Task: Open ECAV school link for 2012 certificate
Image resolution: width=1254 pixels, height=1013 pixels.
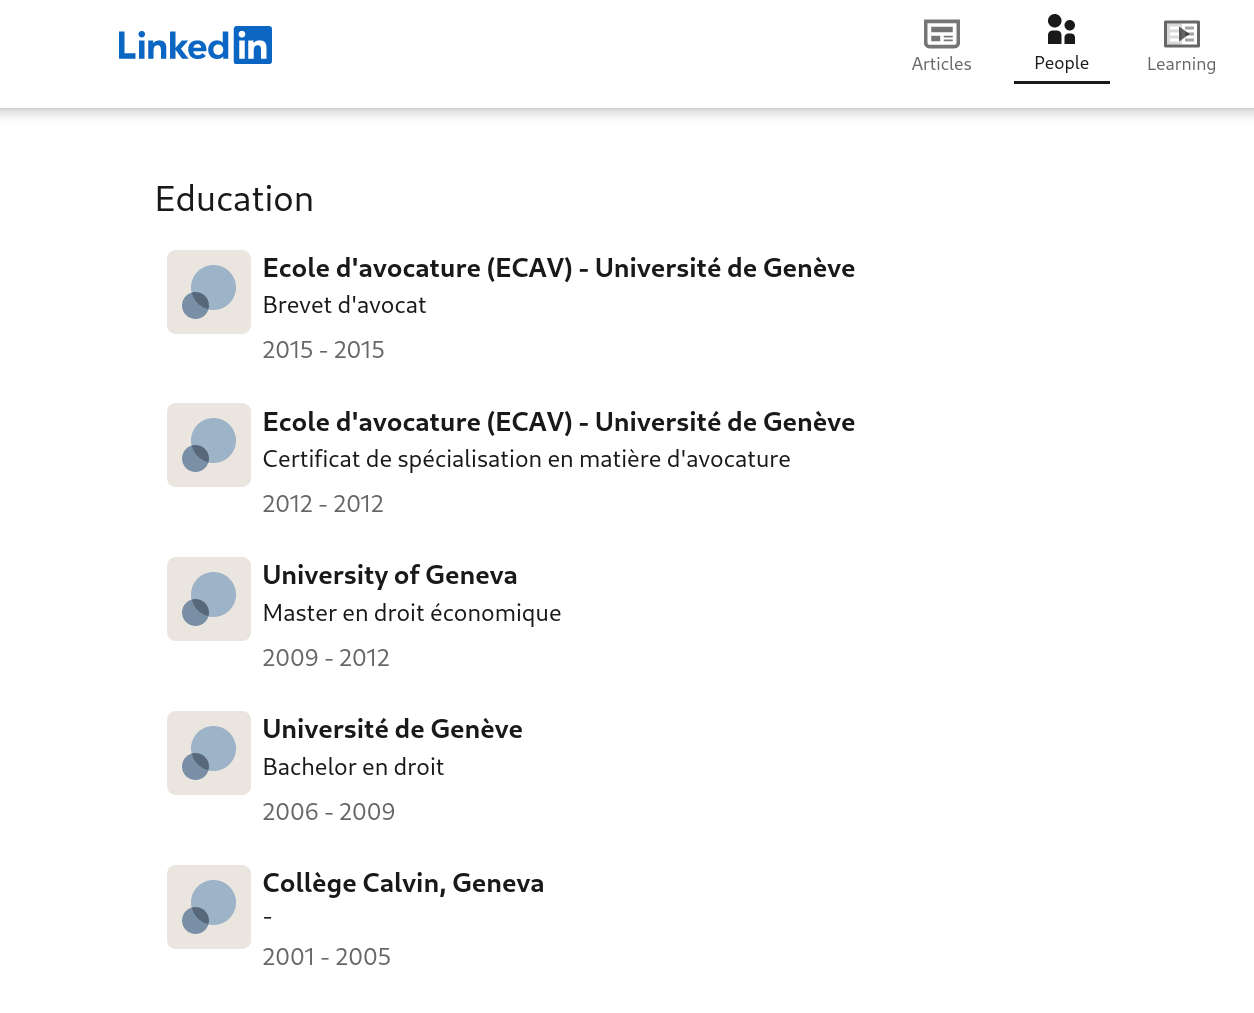Action: pyautogui.click(x=558, y=422)
